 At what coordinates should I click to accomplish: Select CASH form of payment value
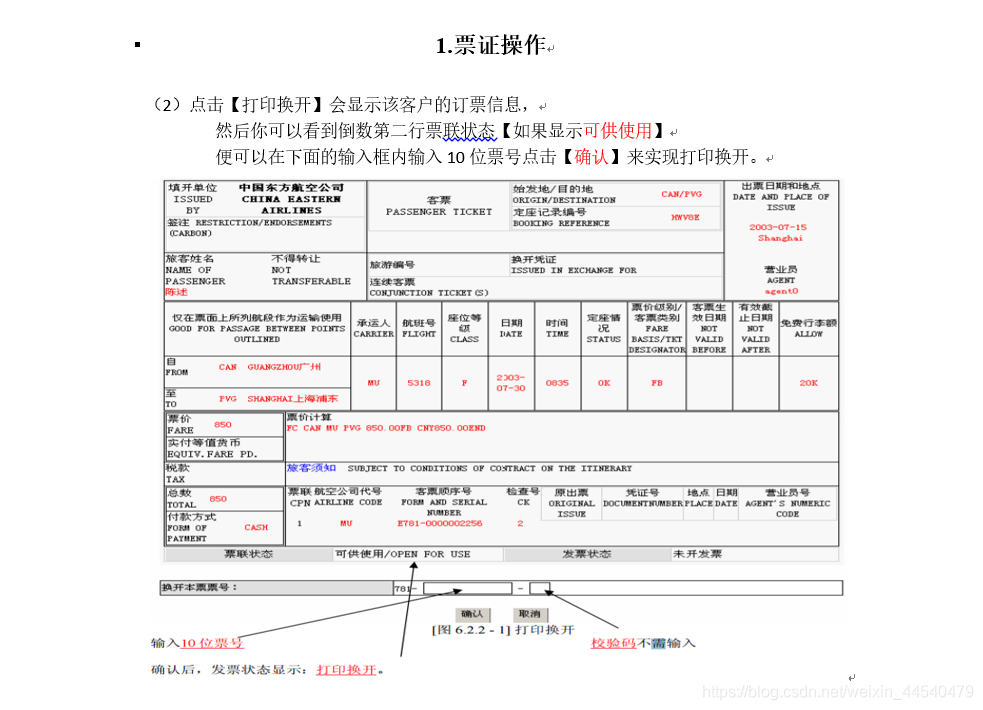pos(256,528)
